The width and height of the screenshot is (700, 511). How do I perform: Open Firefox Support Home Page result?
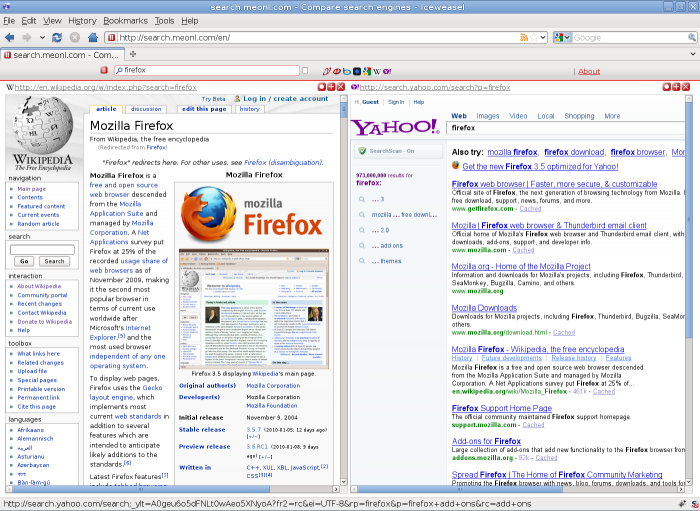pos(502,408)
